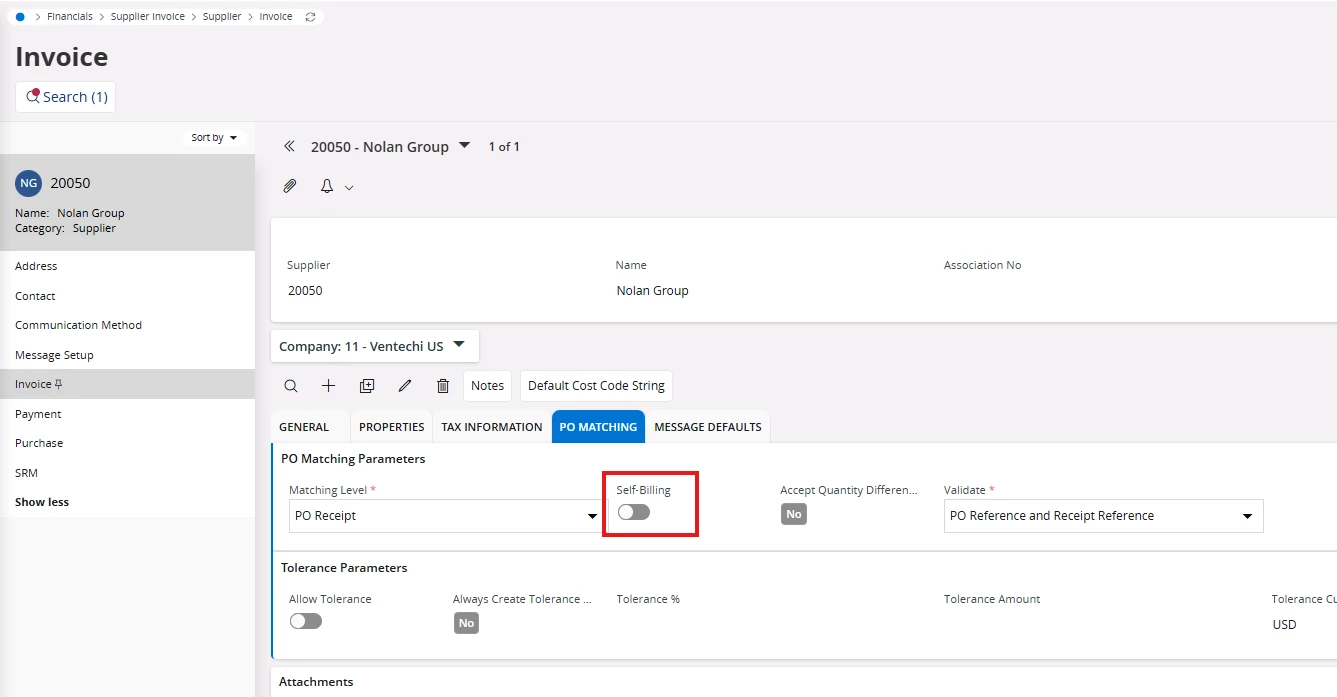The width and height of the screenshot is (1337, 697).
Task: Click Invoice in the breadcrumb
Action: (276, 17)
